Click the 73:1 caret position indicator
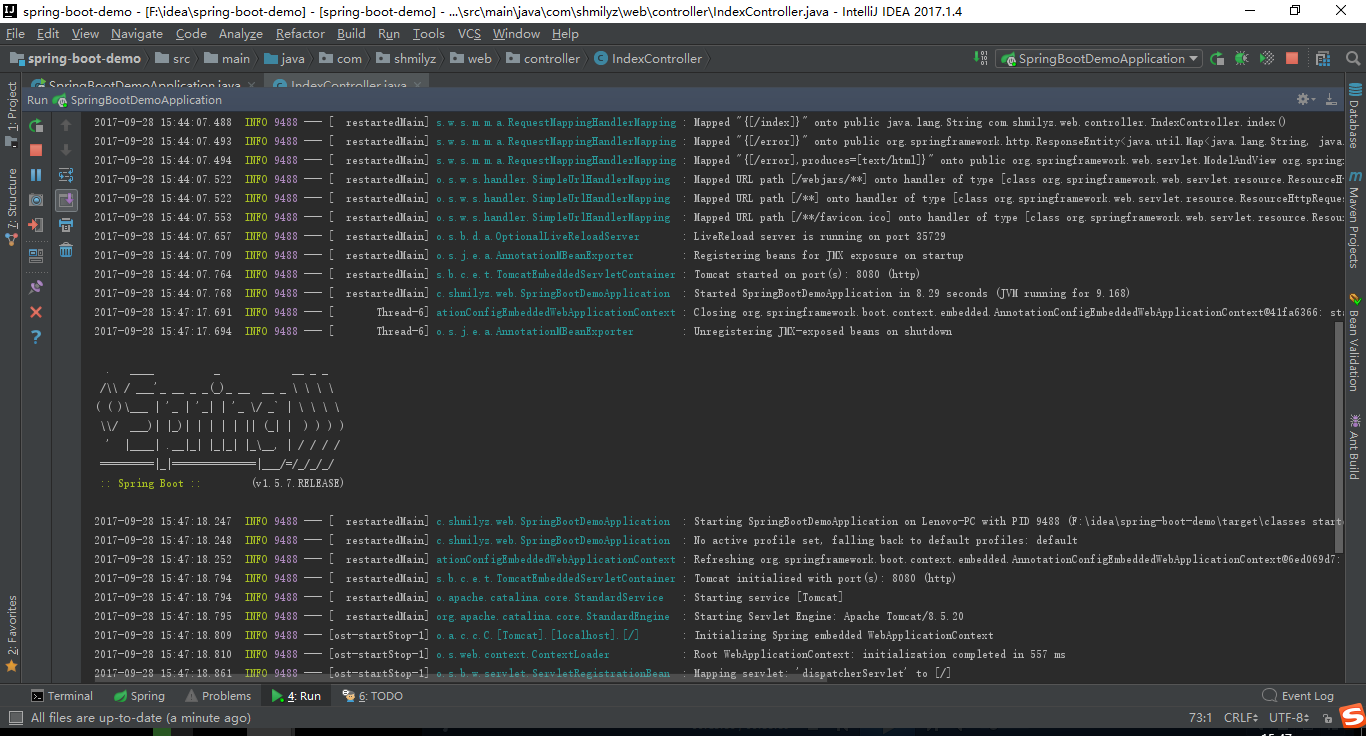Screen dimensions: 1366x736 click(x=1199, y=717)
